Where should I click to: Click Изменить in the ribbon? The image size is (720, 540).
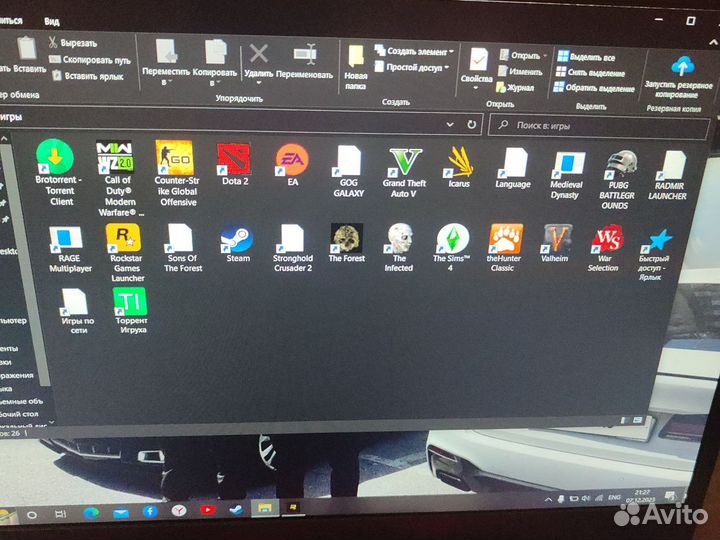(520, 72)
